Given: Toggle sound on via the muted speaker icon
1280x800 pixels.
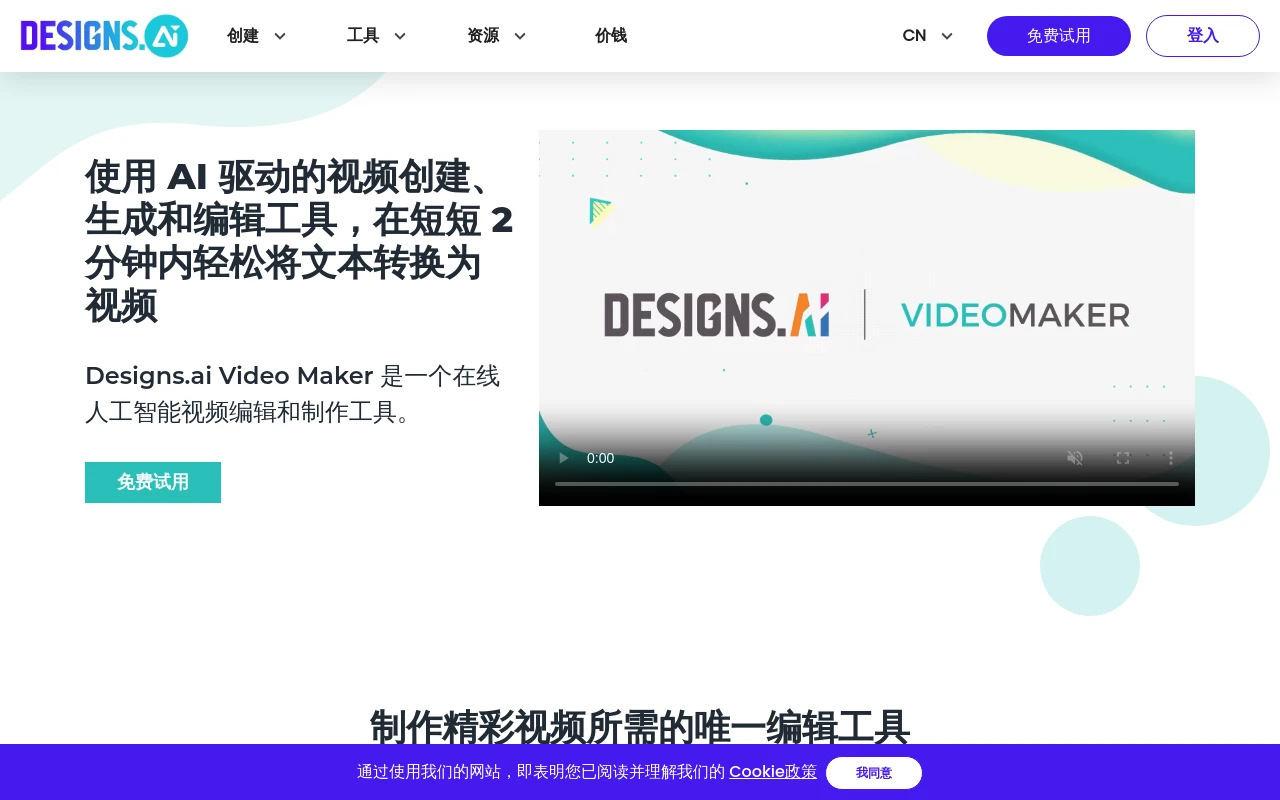Looking at the screenshot, I should (x=1074, y=458).
